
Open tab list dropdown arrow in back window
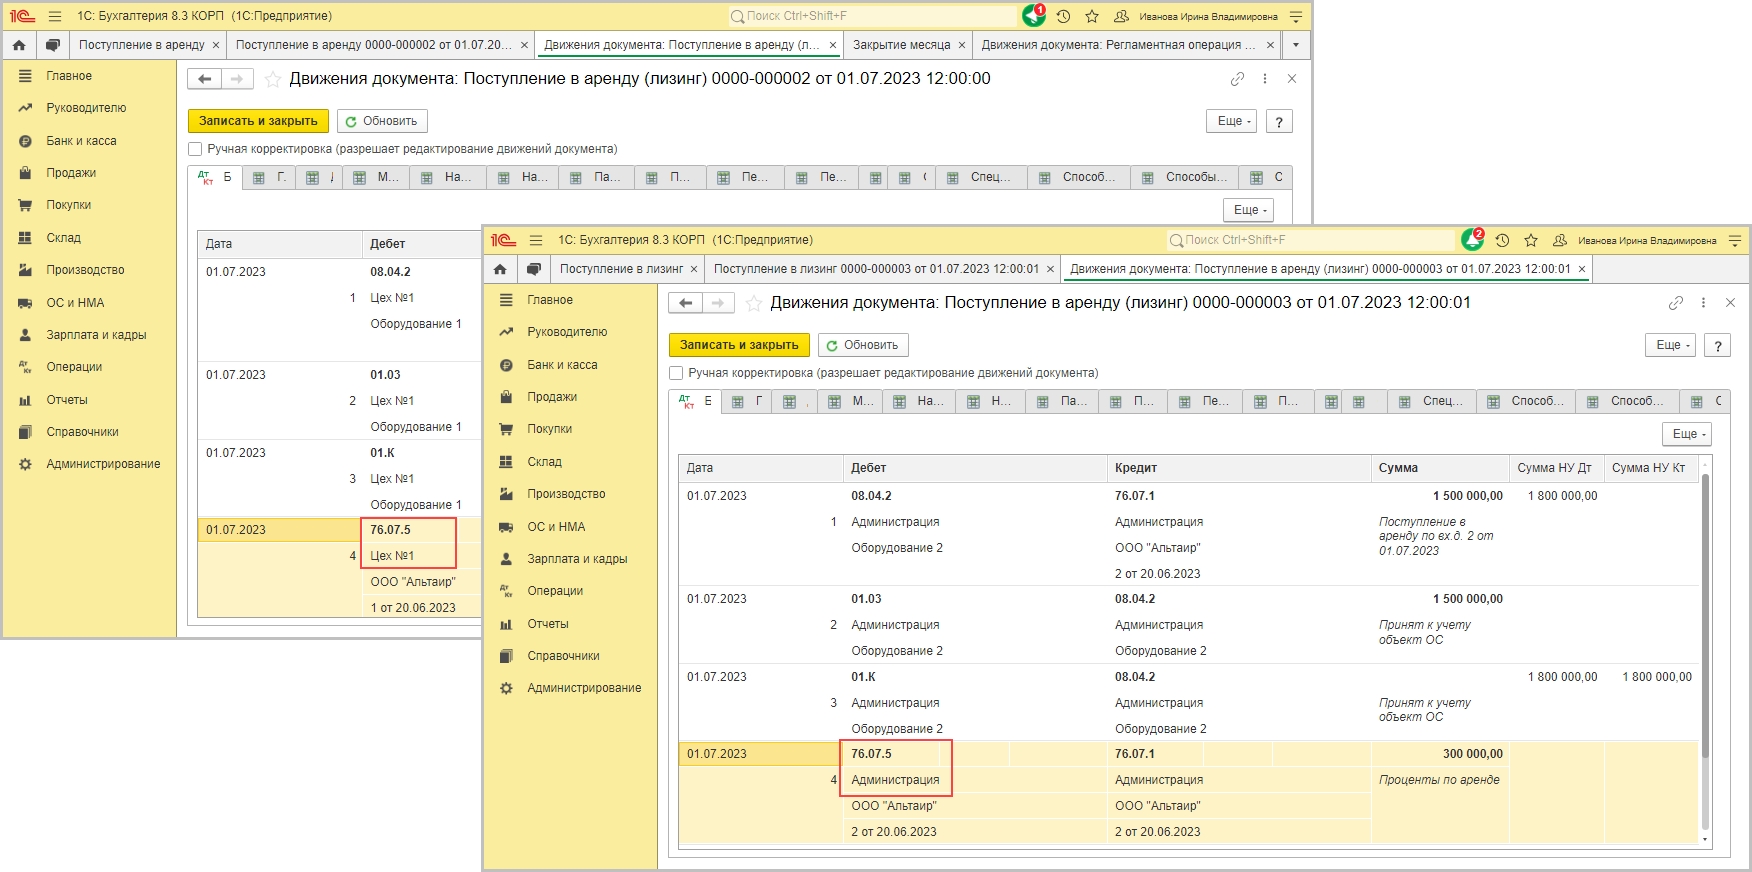pyautogui.click(x=1296, y=45)
